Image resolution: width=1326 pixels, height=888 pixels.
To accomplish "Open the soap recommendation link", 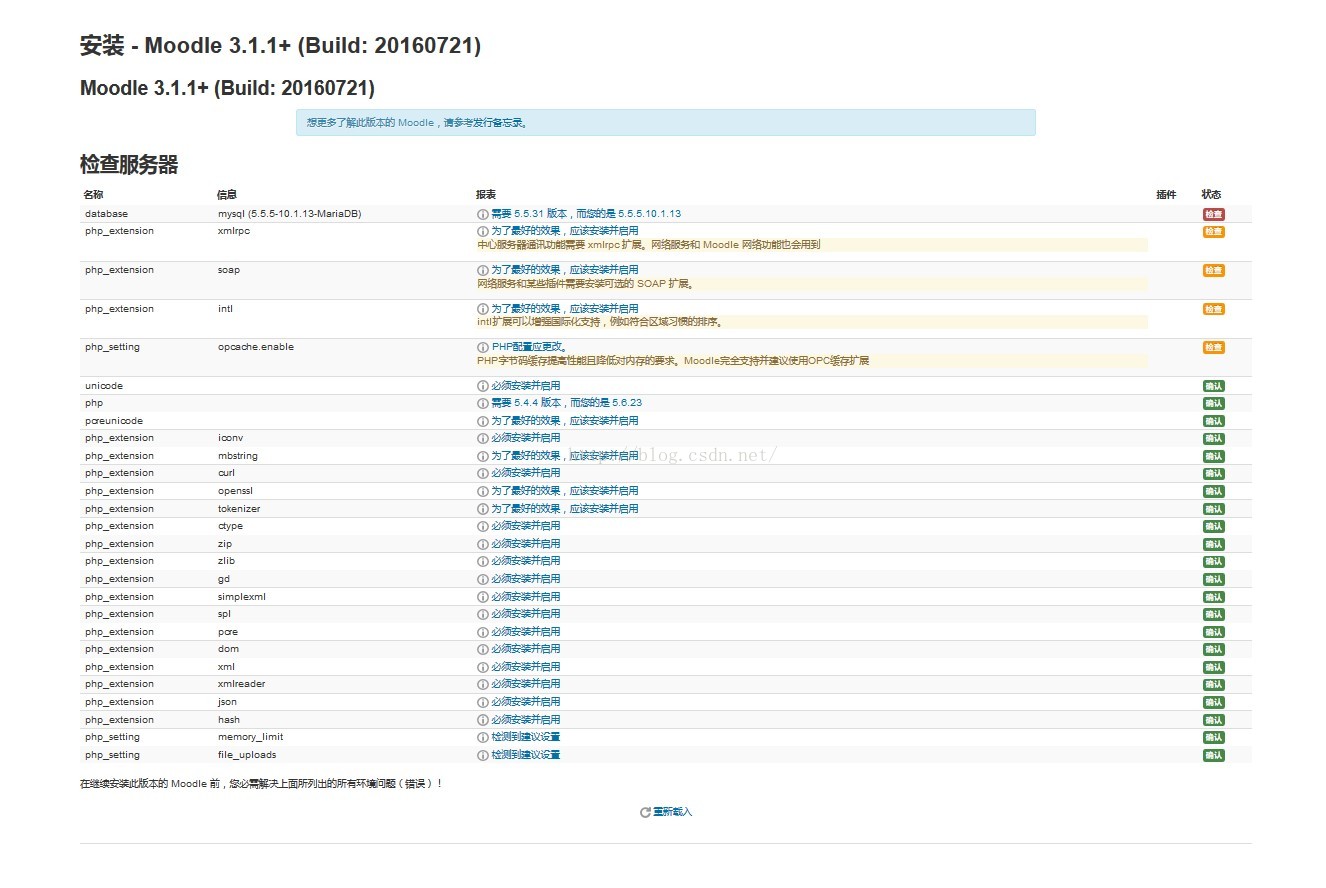I will pos(564,270).
